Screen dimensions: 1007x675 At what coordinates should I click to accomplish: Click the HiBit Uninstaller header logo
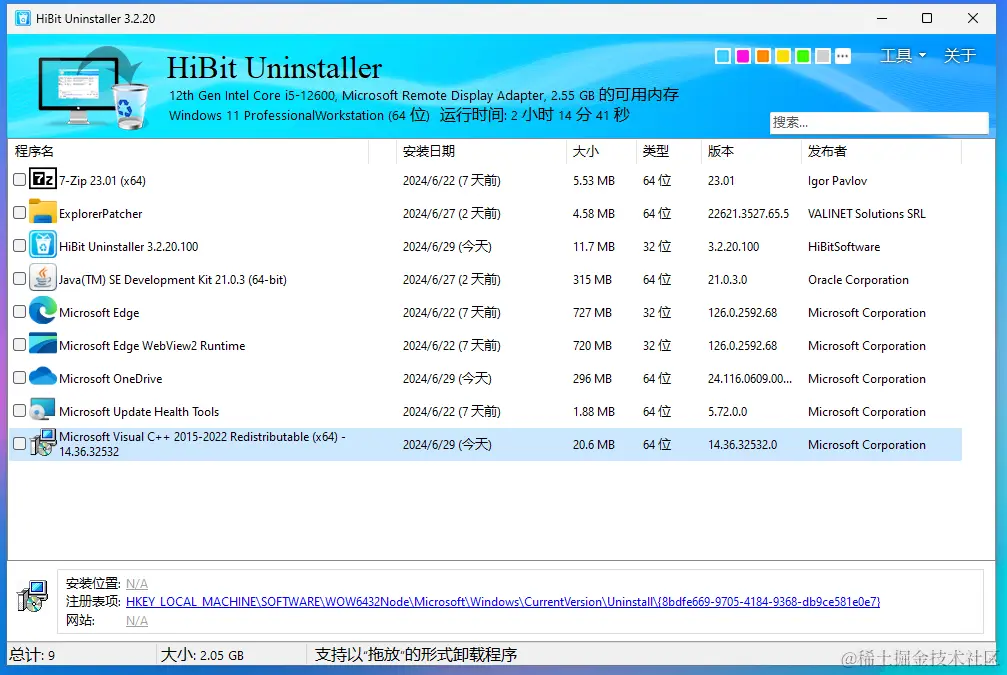[x=93, y=88]
